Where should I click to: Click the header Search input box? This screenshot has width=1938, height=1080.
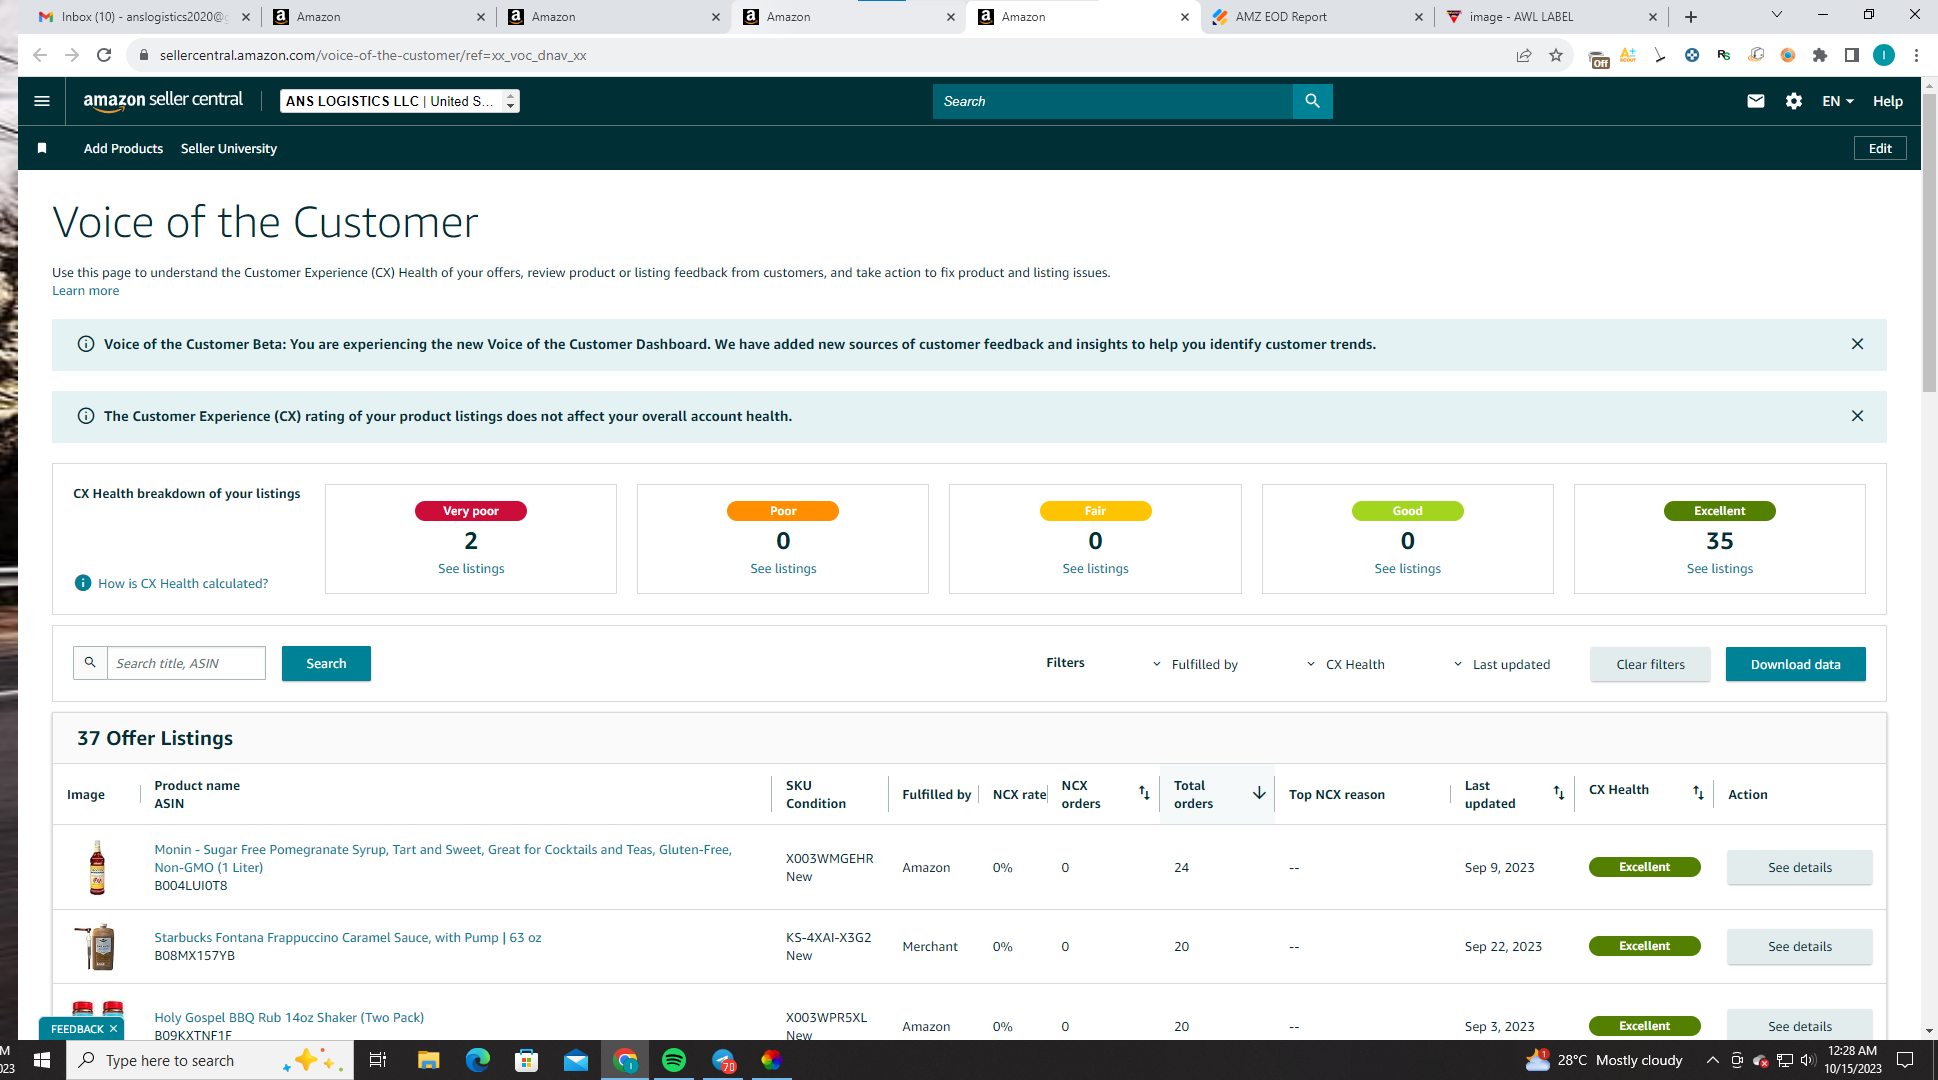point(1113,101)
